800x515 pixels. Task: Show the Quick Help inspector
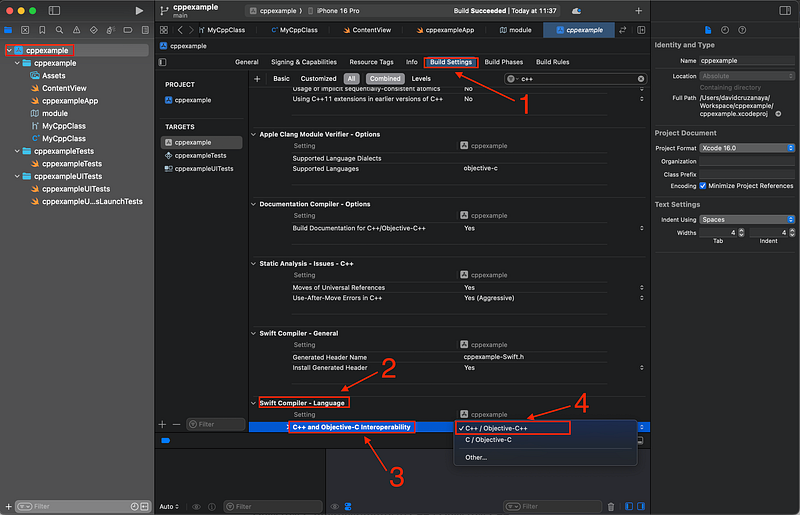742,30
